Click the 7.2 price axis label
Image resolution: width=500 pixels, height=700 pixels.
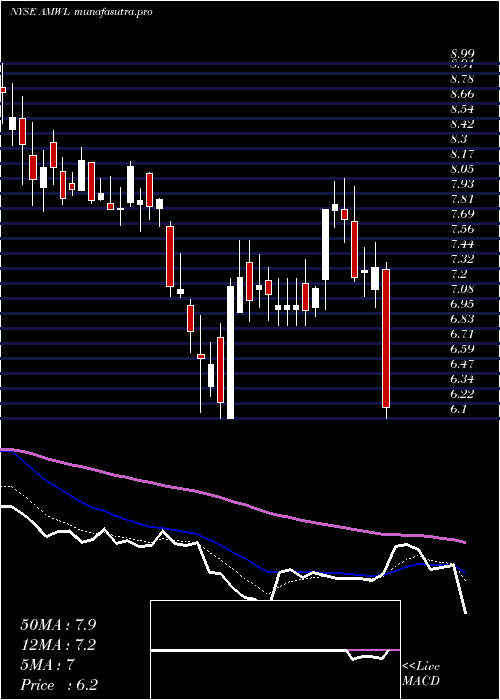click(459, 274)
